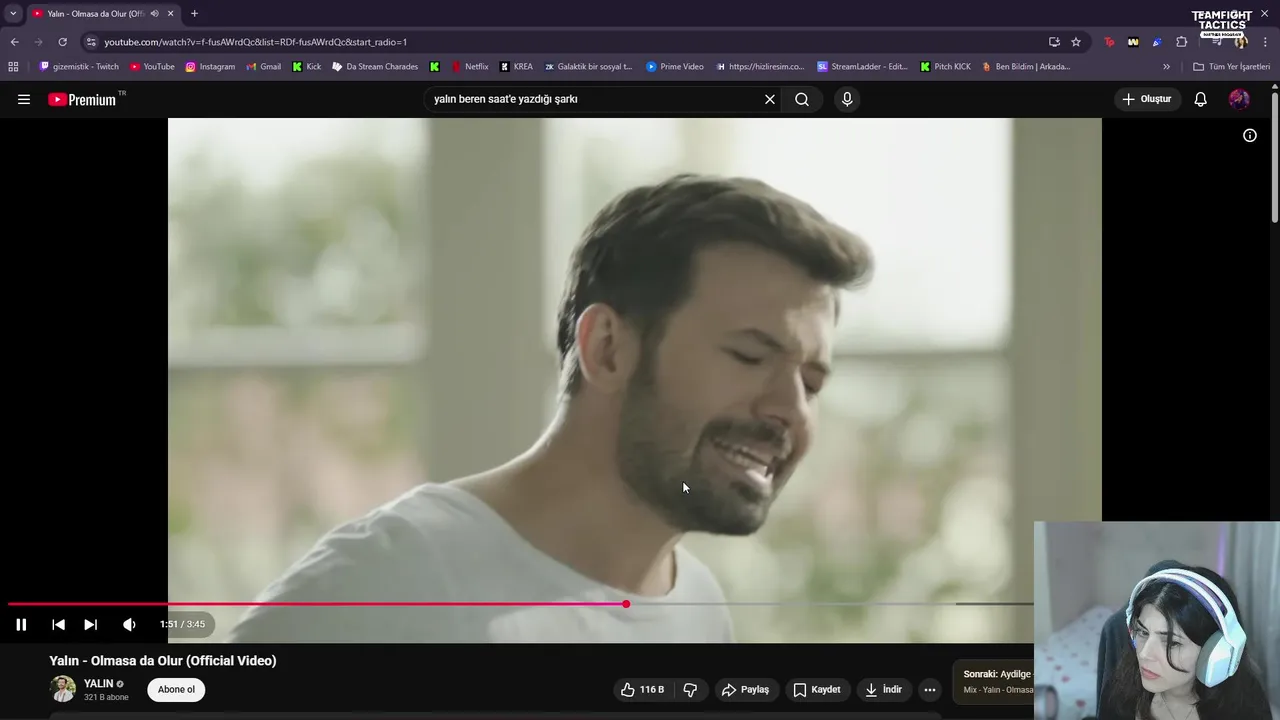Screen dimensions: 1280x720
Task: Open the apps grid in bookmarks bar
Action: point(13,67)
